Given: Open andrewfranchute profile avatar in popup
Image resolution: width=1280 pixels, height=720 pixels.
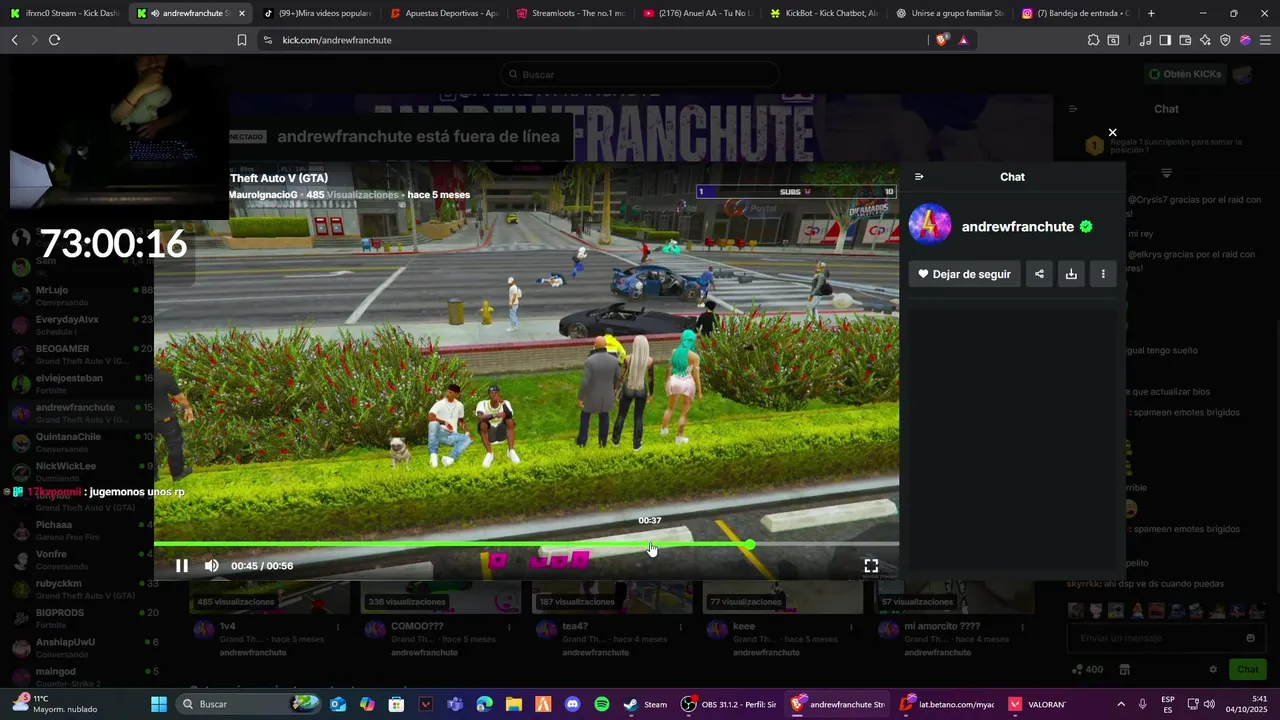Looking at the screenshot, I should [930, 225].
